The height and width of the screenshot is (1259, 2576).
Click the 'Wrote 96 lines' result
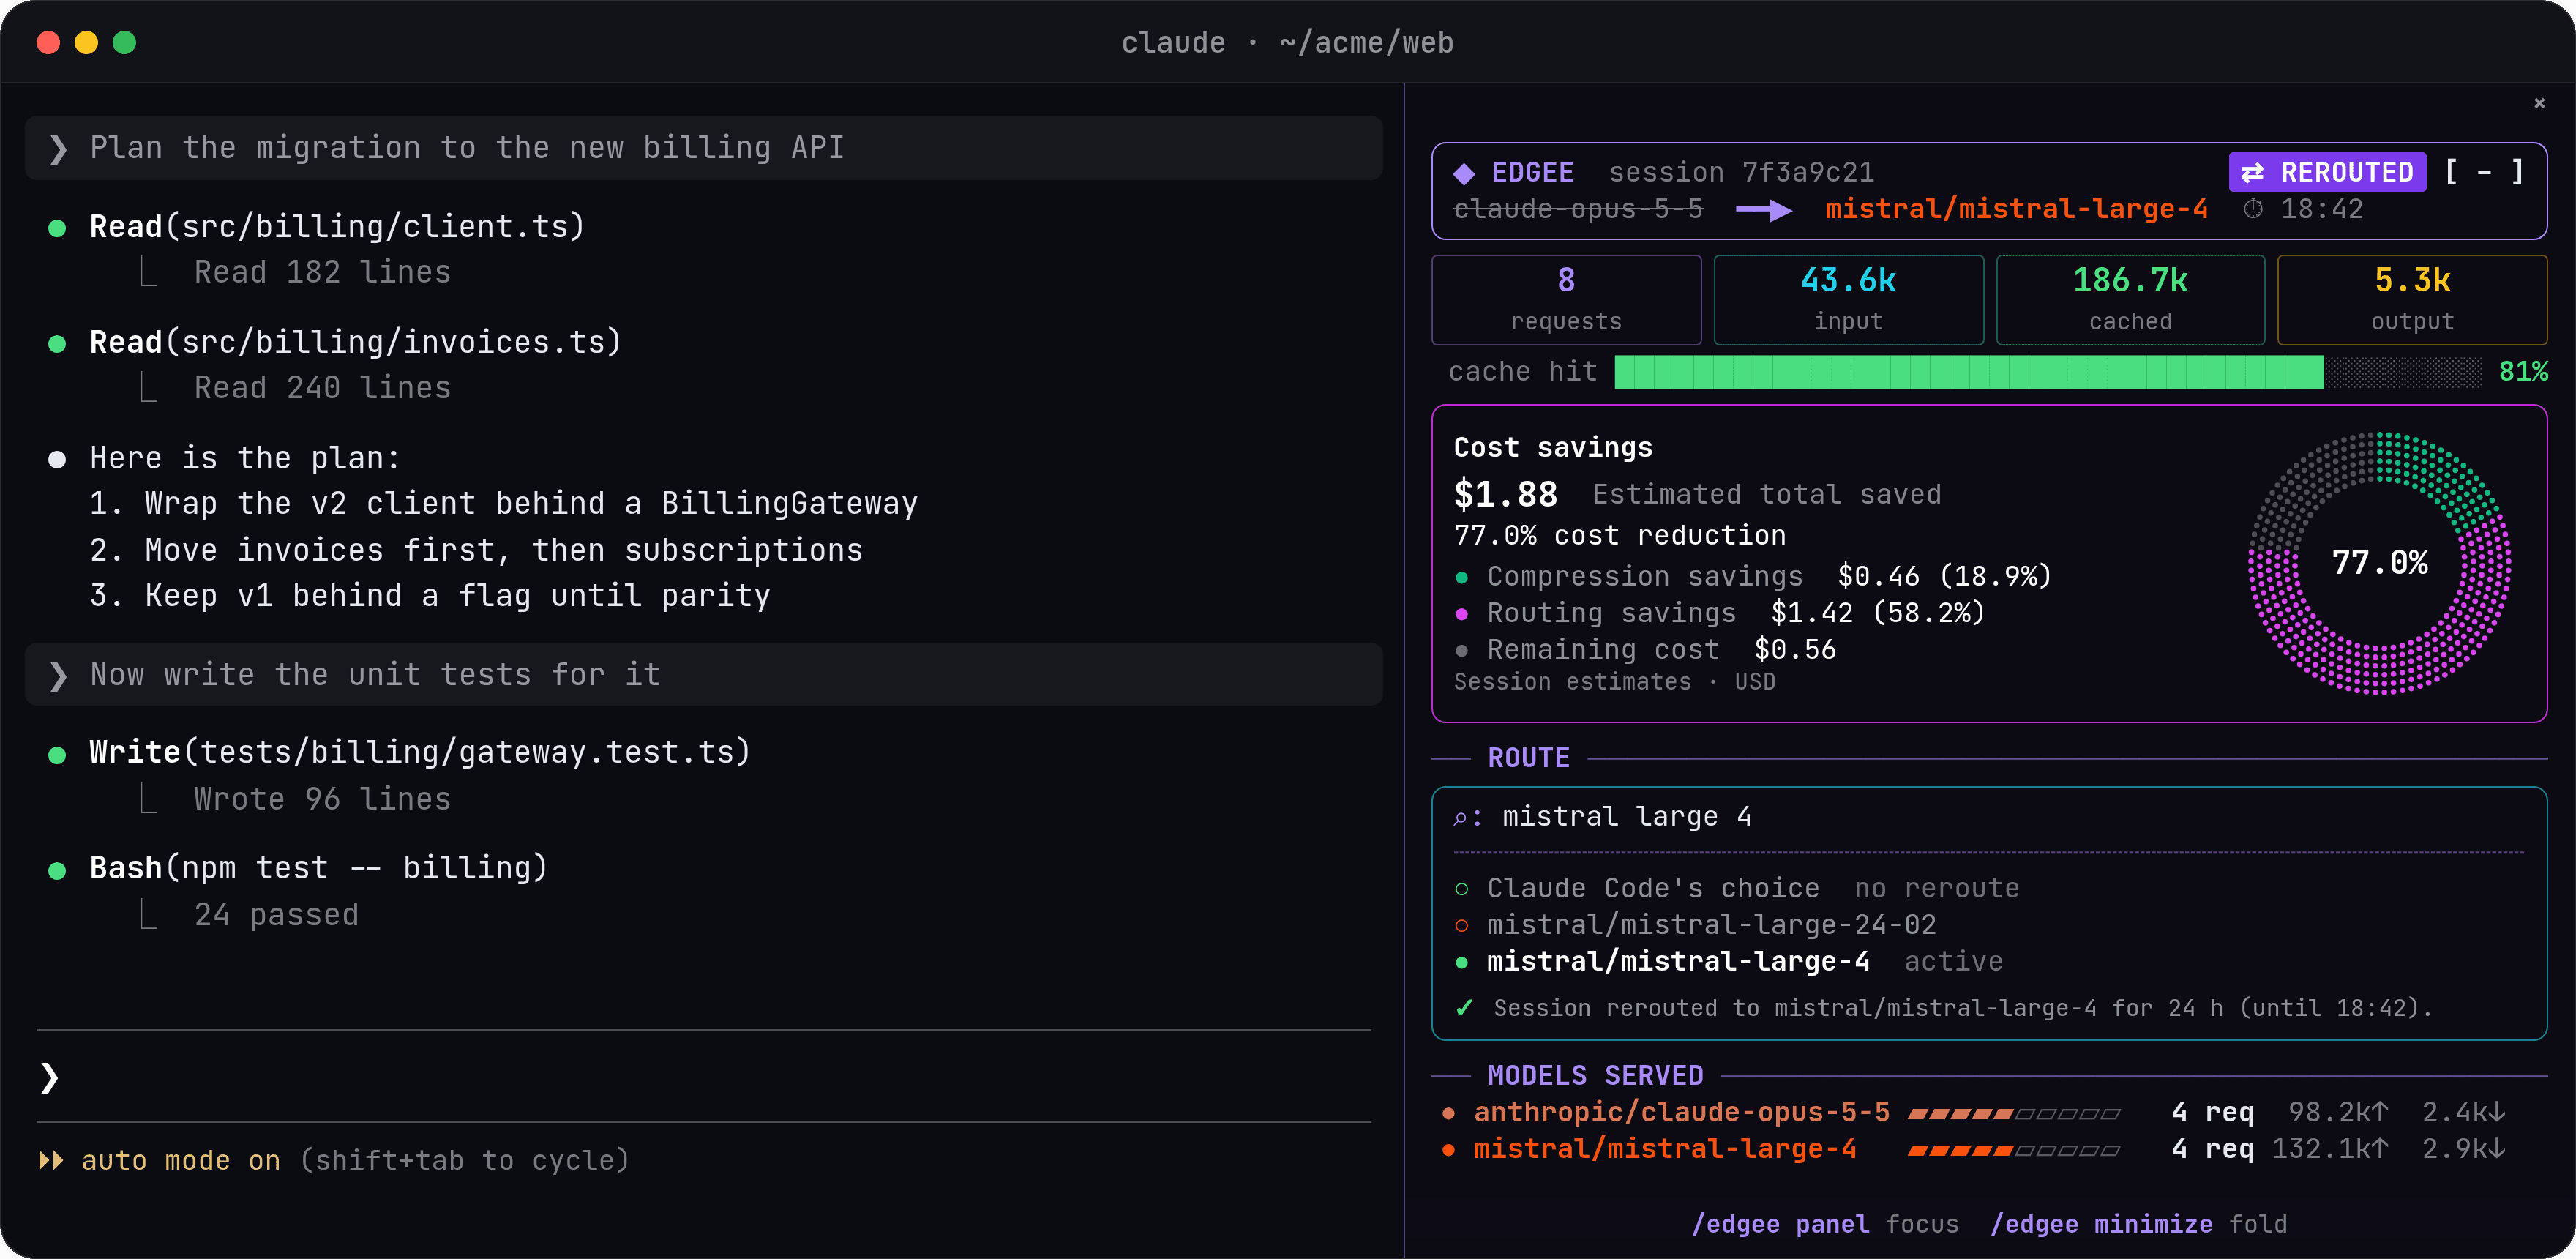(x=322, y=799)
